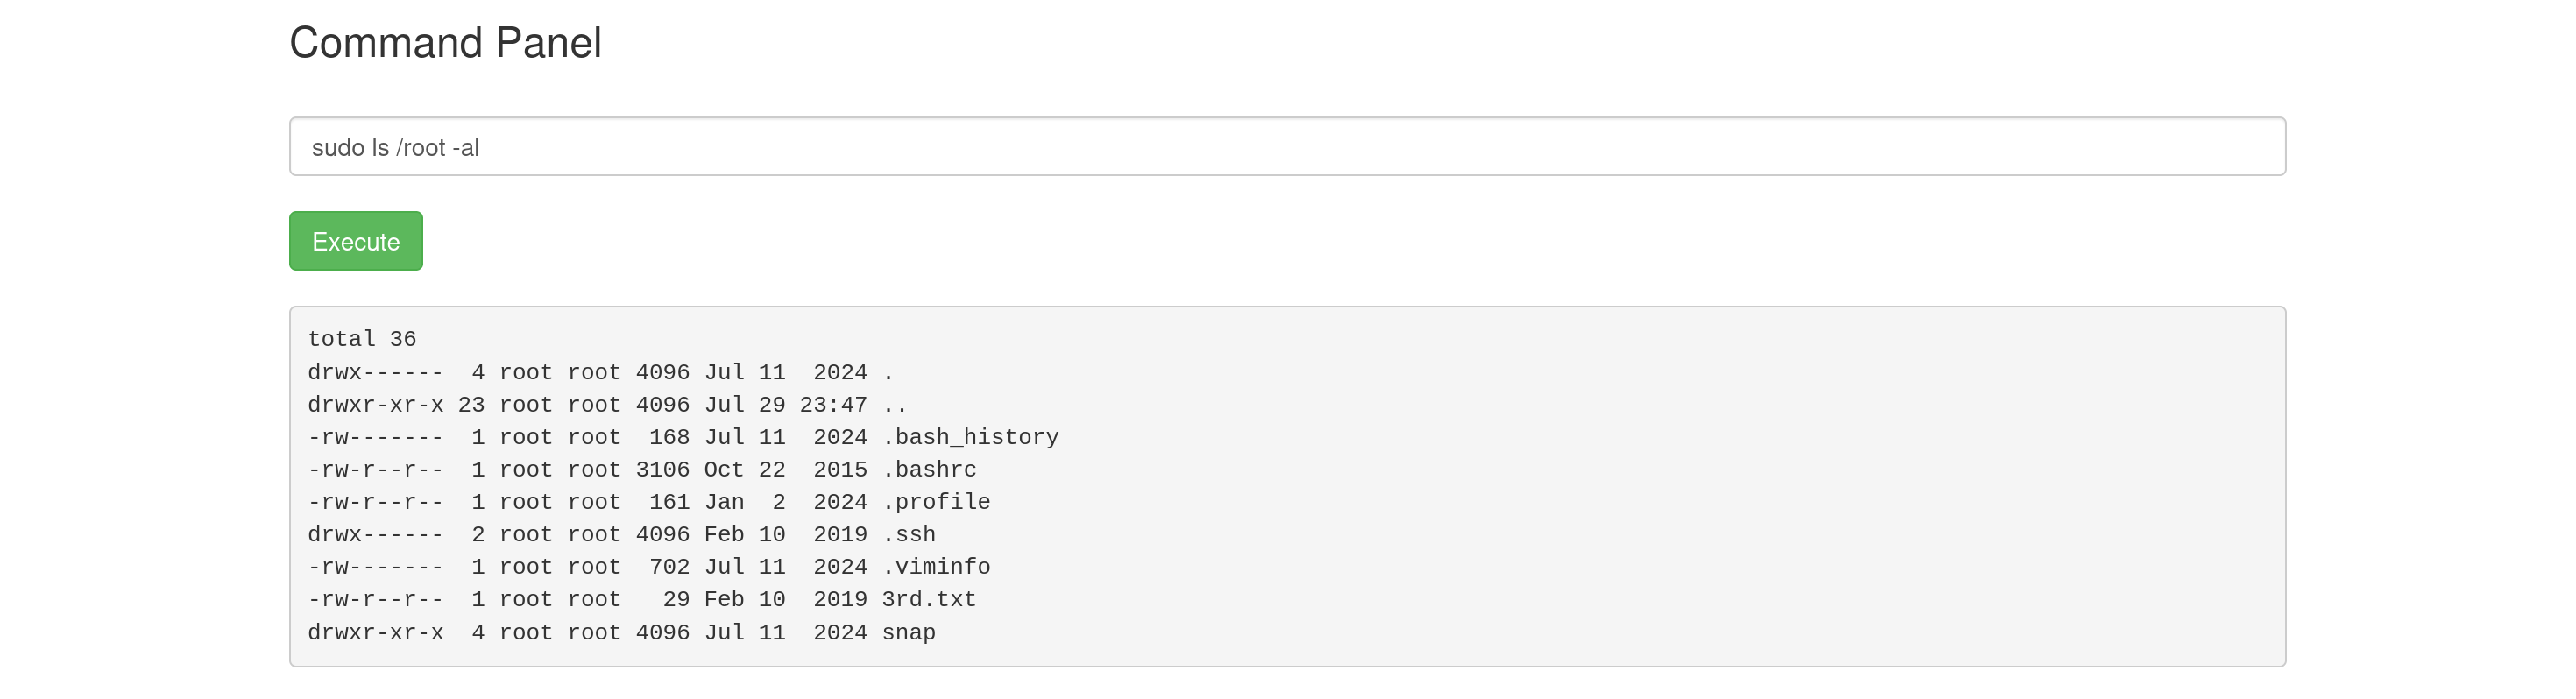2576x699 pixels.
Task: Select the 161 size of .profile
Action: click(x=670, y=502)
